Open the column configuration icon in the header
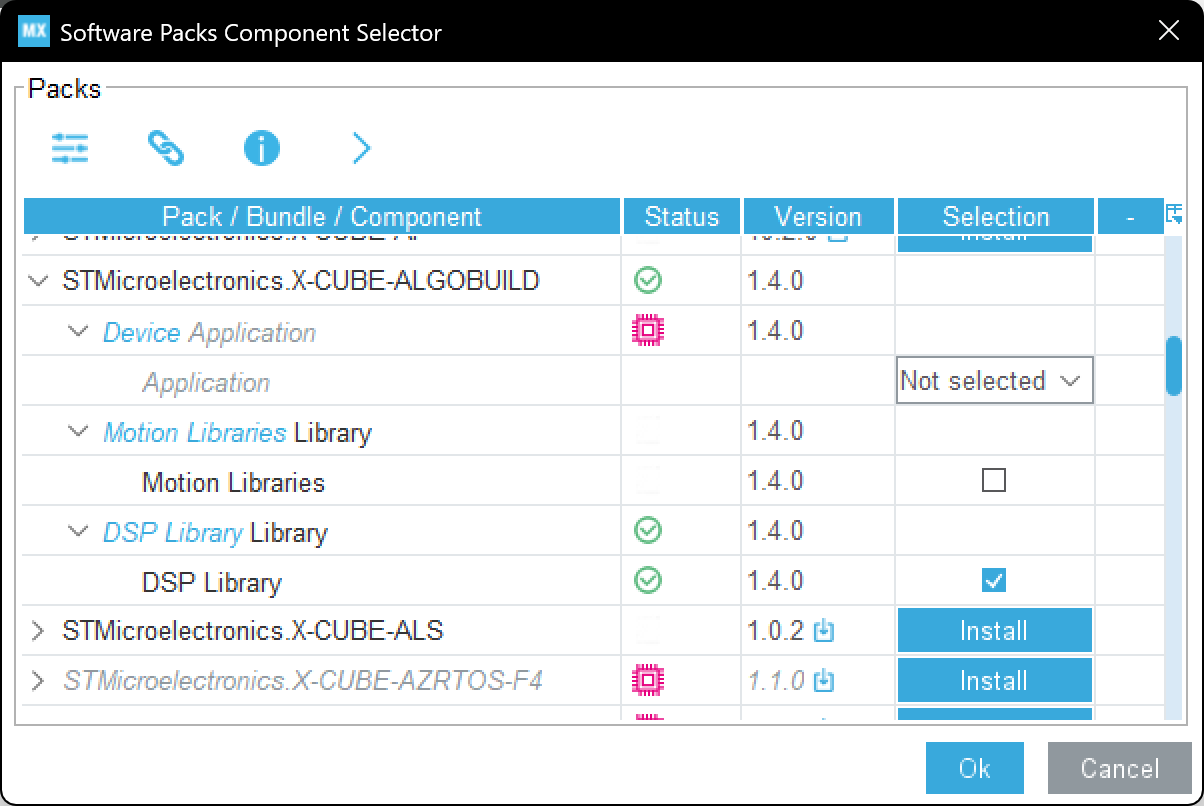 [x=1175, y=214]
